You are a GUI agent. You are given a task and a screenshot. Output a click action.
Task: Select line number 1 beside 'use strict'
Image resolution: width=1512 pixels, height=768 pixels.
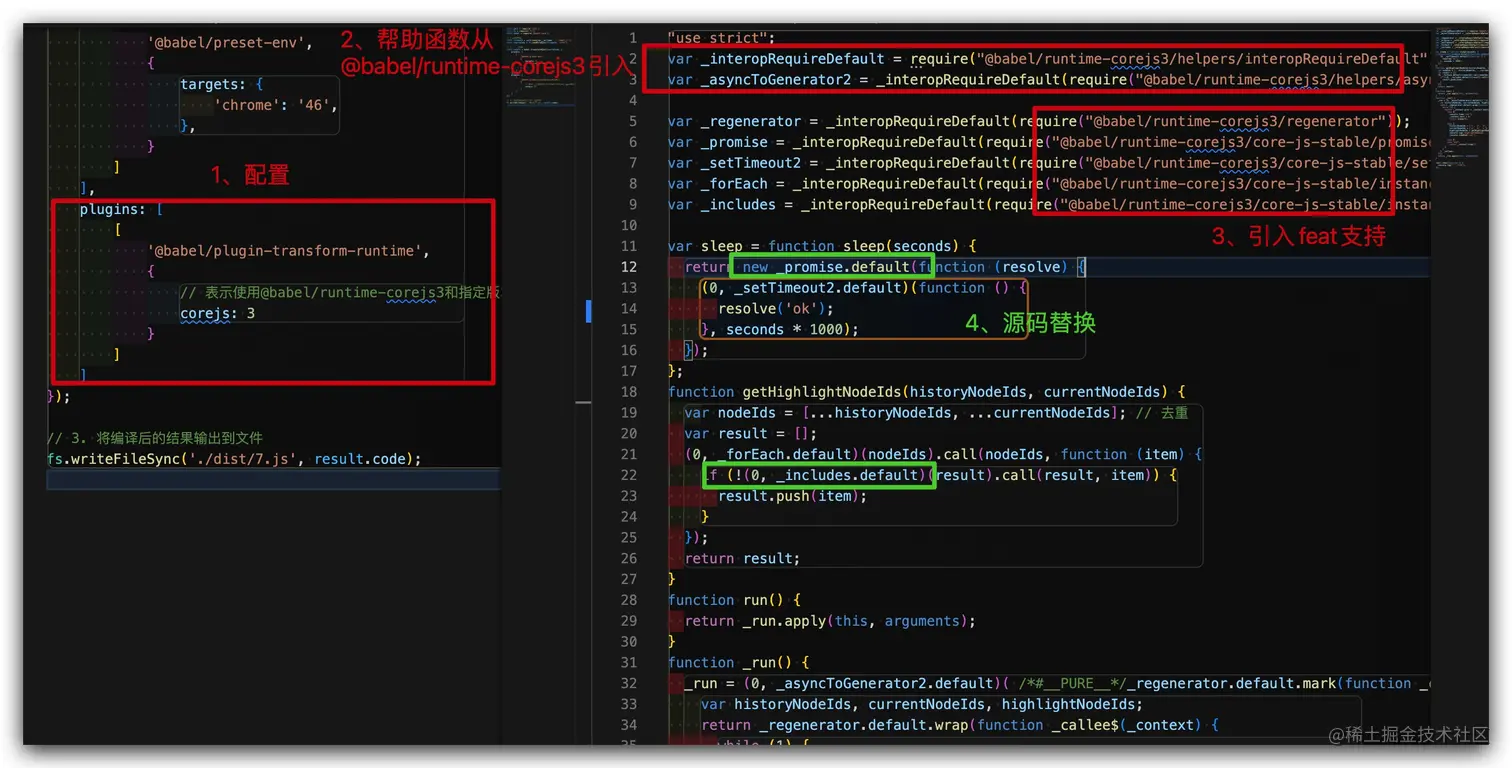tap(634, 37)
